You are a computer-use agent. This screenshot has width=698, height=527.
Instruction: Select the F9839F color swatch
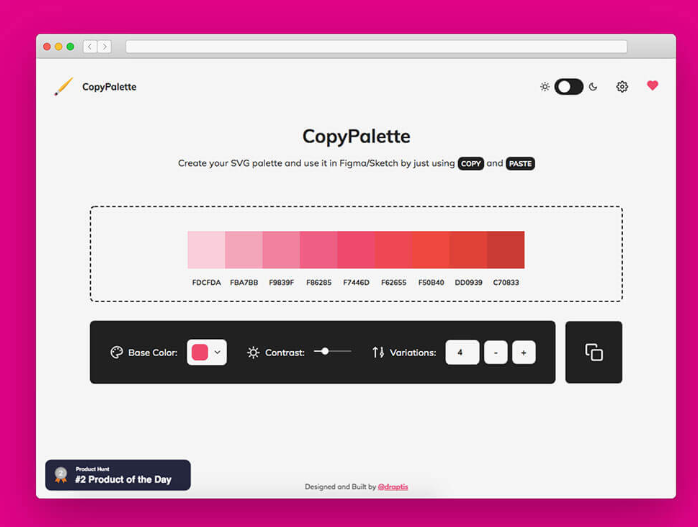click(281, 250)
